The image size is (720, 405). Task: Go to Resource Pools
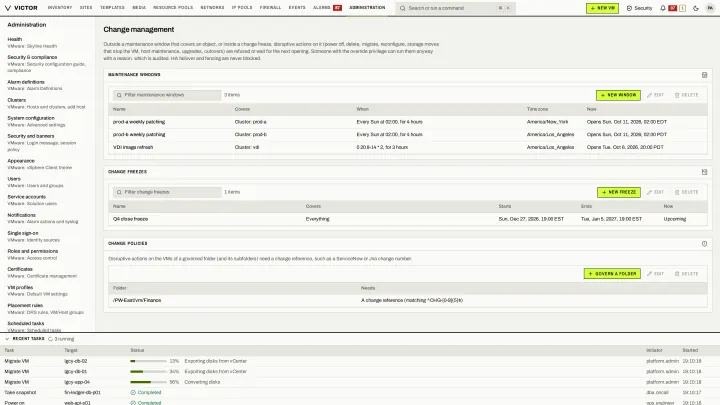tap(173, 8)
